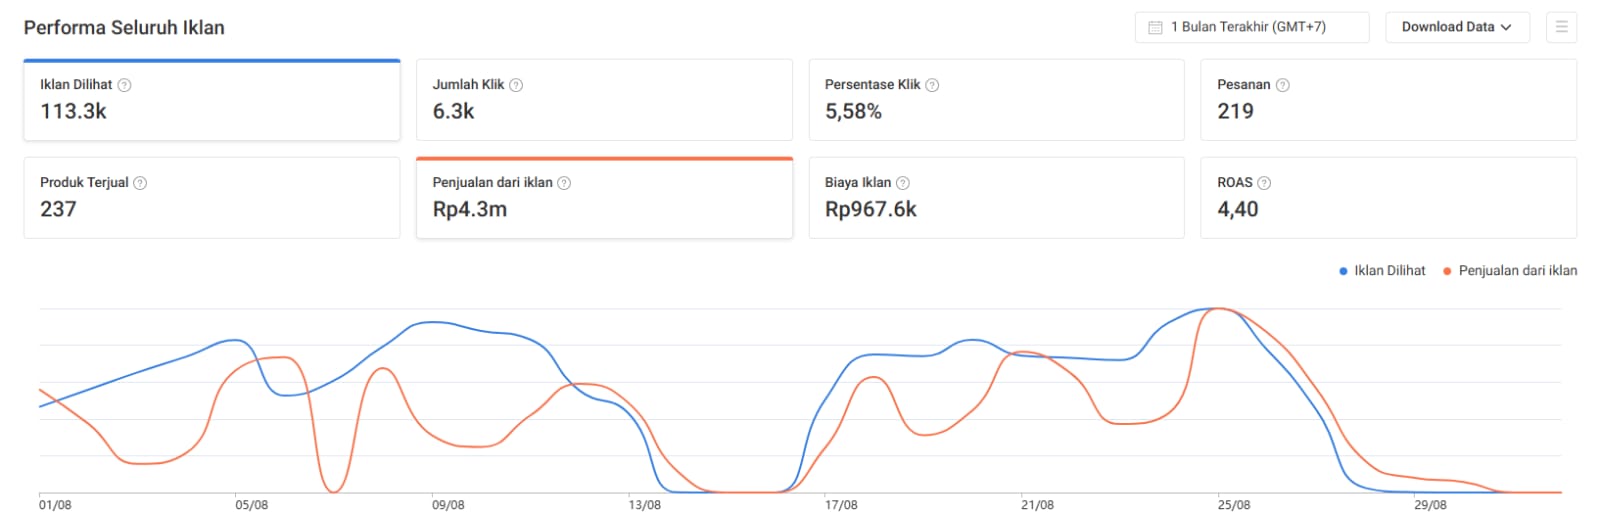Open the 1 Bulan Terakhir date picker
Viewport: 1600px width, 517px height.
click(1251, 27)
